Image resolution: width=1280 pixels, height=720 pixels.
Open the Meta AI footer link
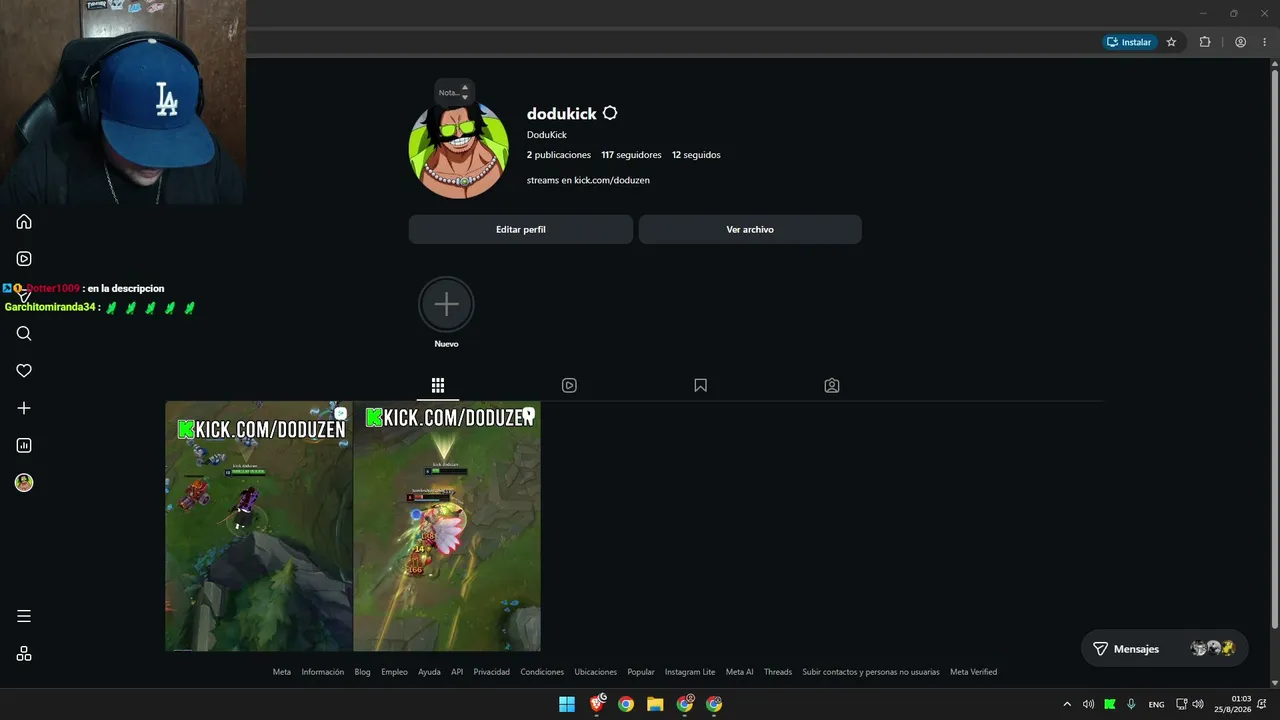740,672
